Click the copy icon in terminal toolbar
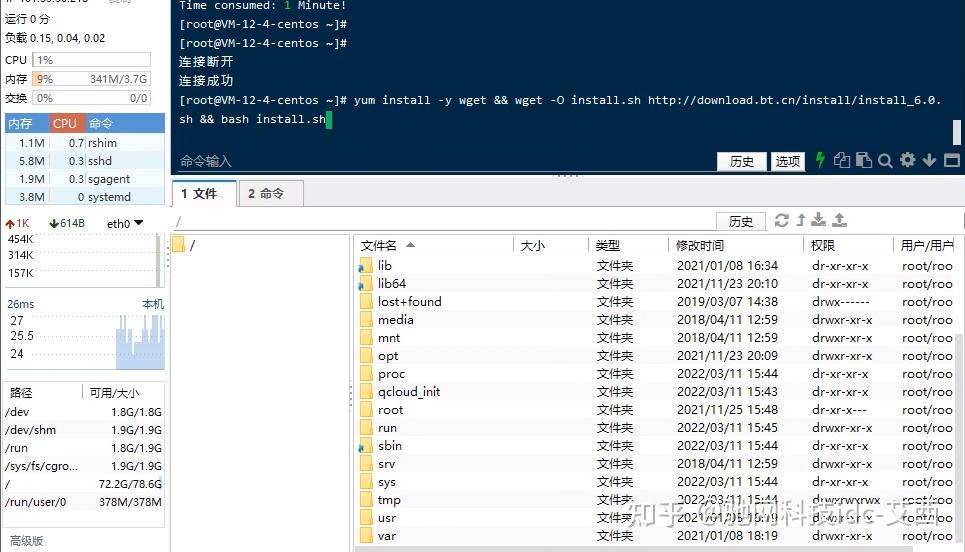This screenshot has width=965, height=552. tap(841, 161)
